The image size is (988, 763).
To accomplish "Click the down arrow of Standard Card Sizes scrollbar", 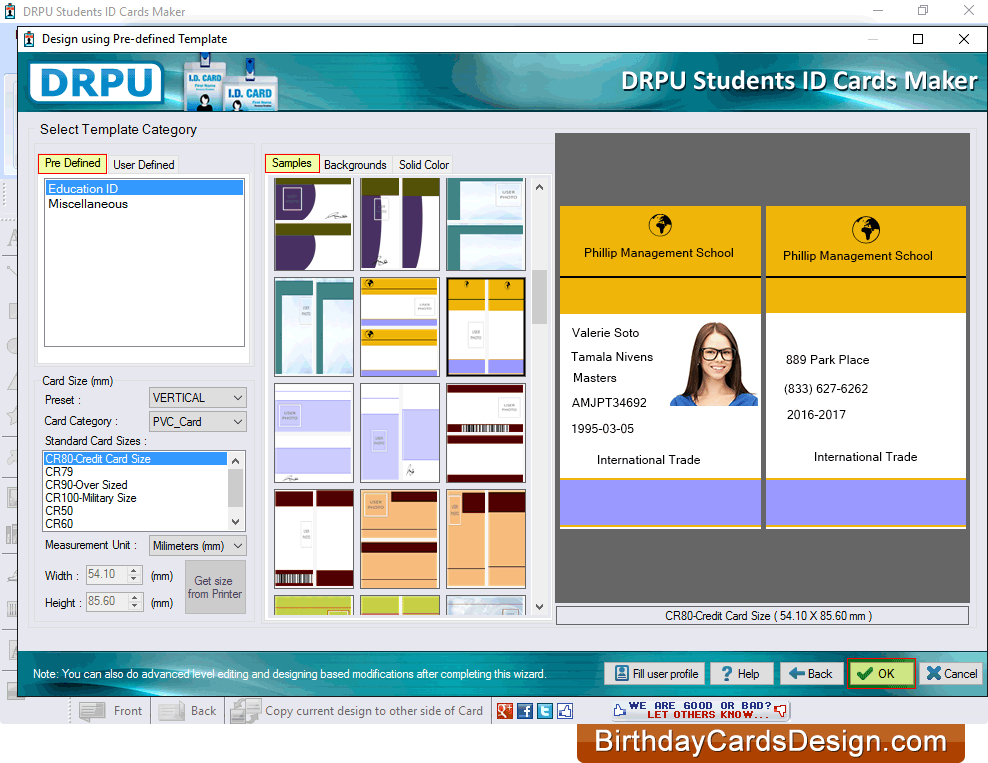I will point(235,522).
